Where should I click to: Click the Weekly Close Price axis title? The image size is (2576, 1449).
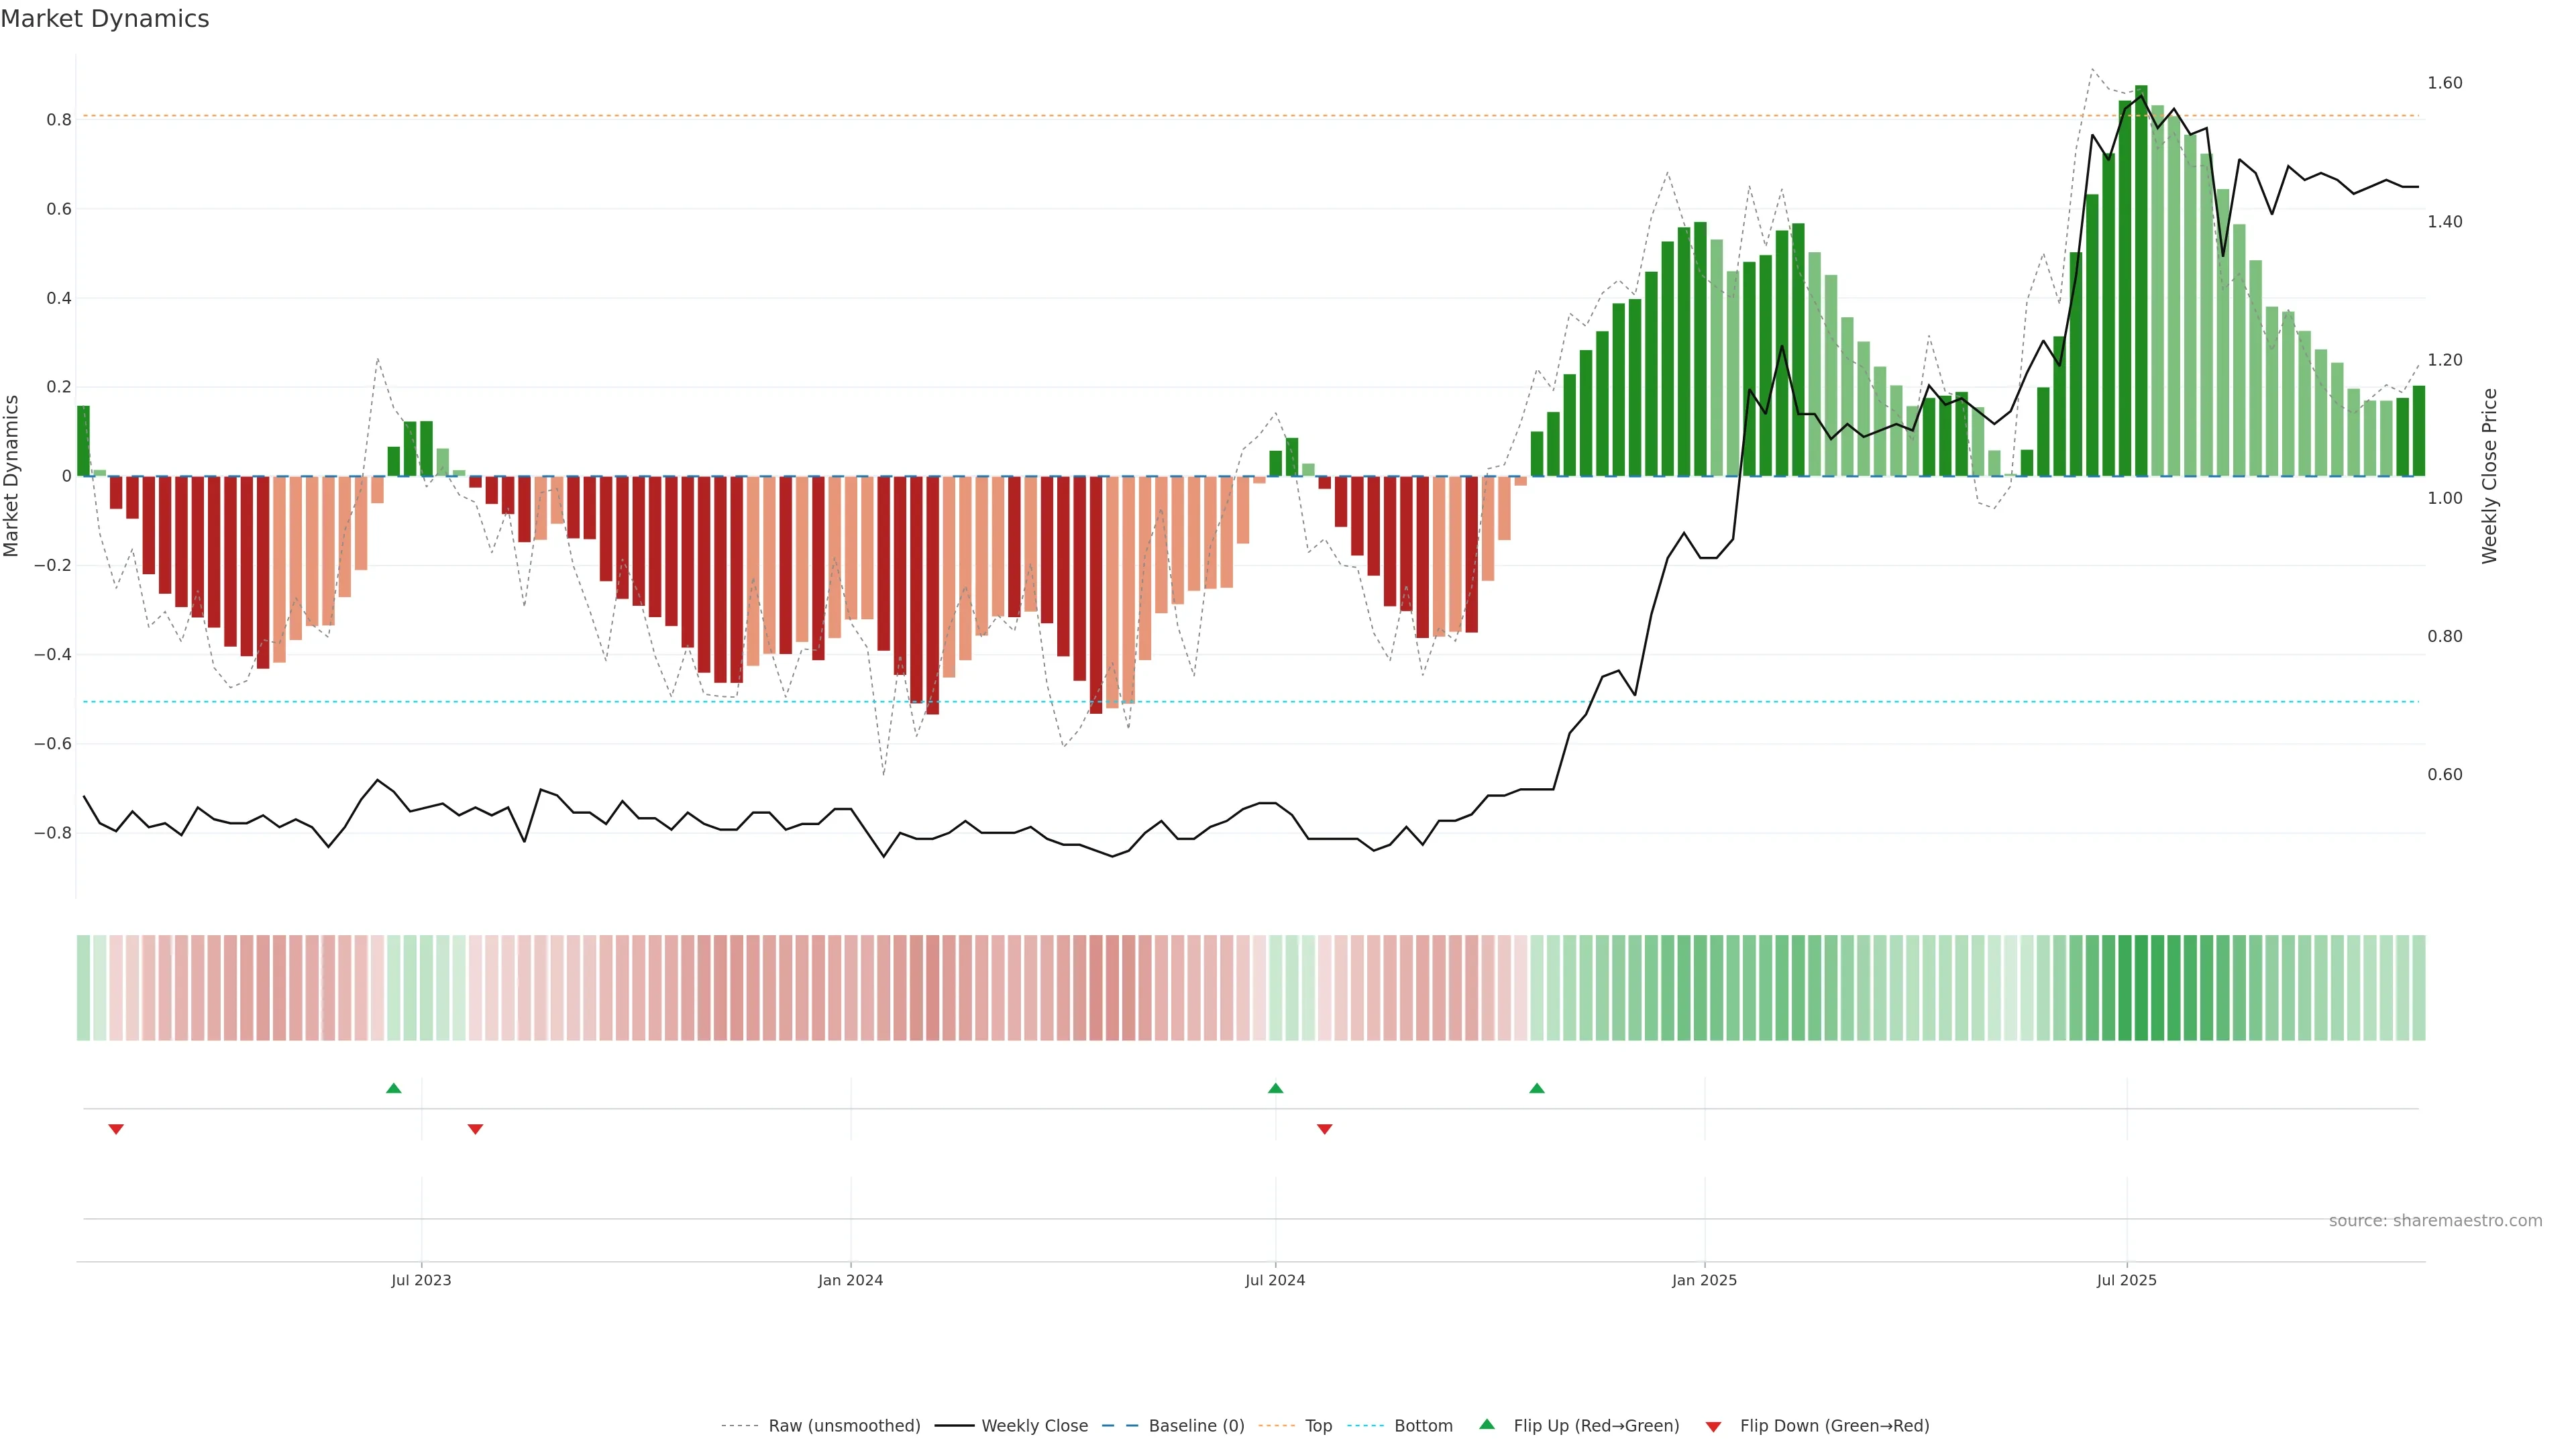tap(2489, 476)
